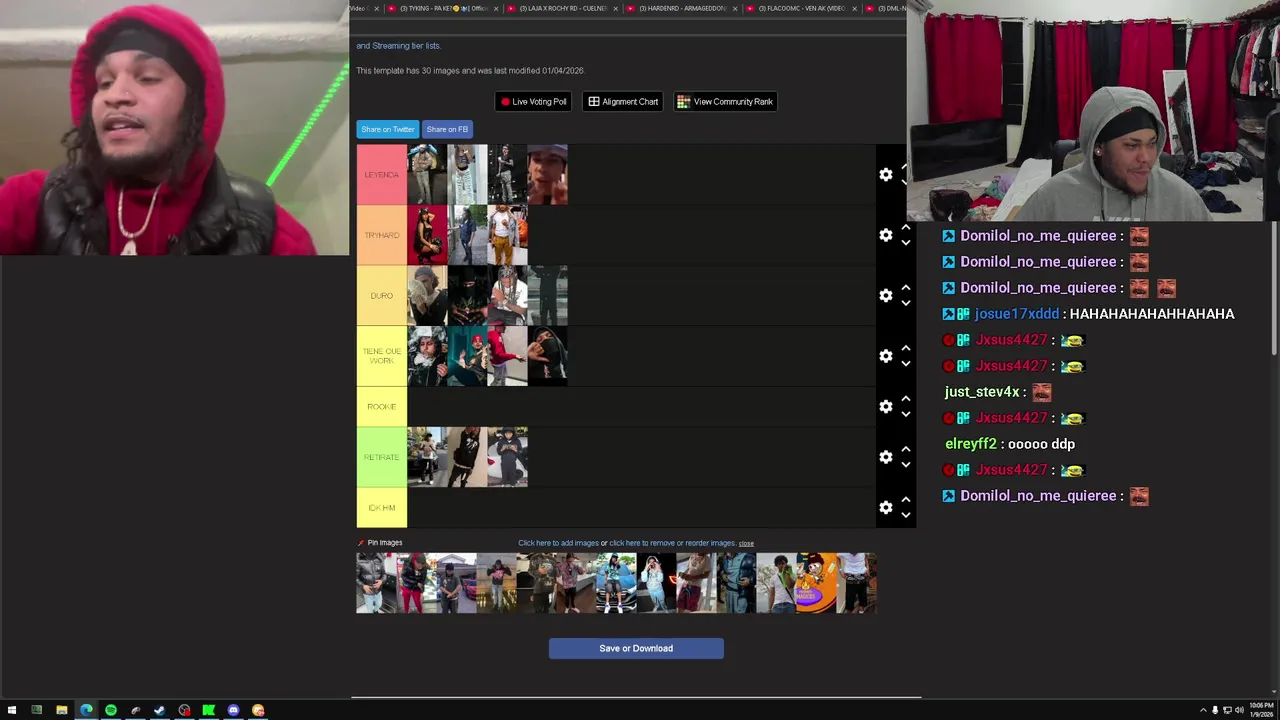Click here to remove or reorder images link
Viewport: 1280px width, 720px height.
(x=672, y=543)
